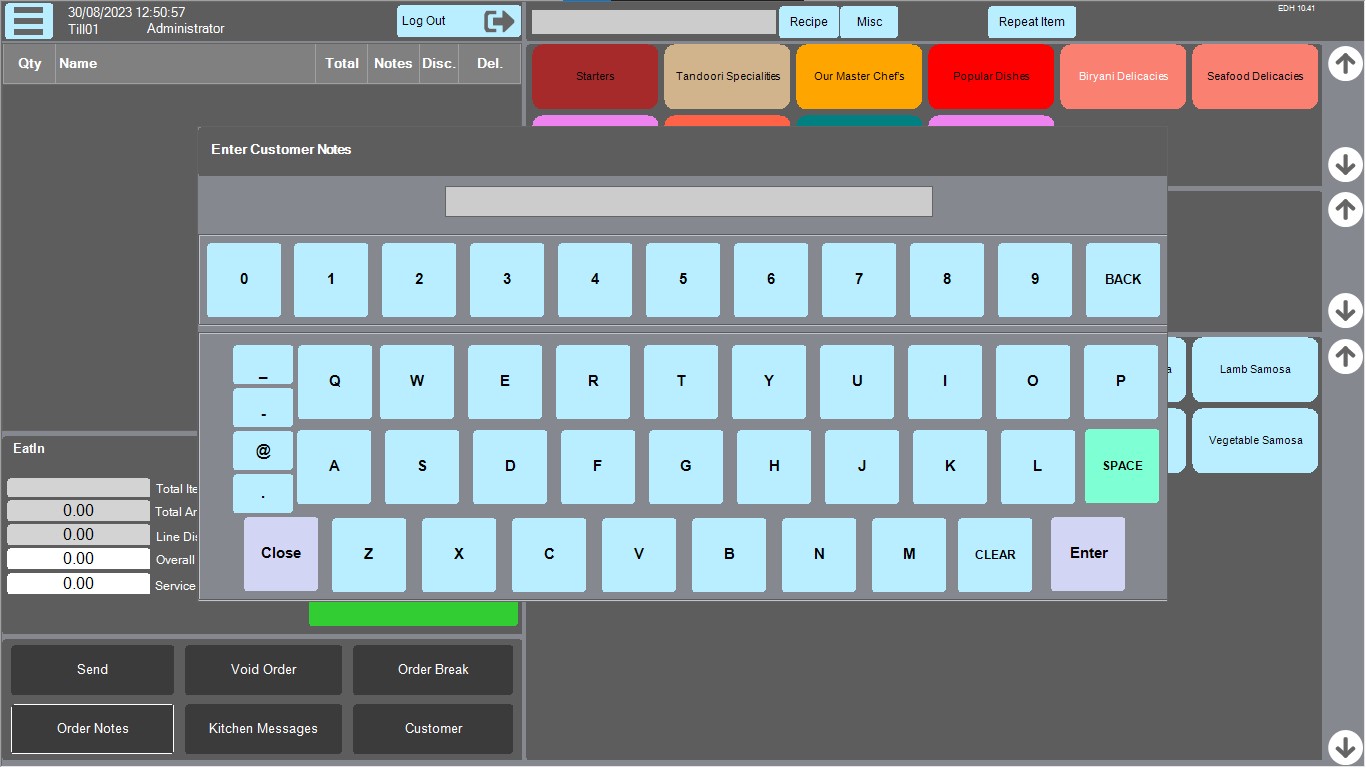The width and height of the screenshot is (1366, 768).
Task: Open the hamburger main menu
Action: (x=29, y=21)
